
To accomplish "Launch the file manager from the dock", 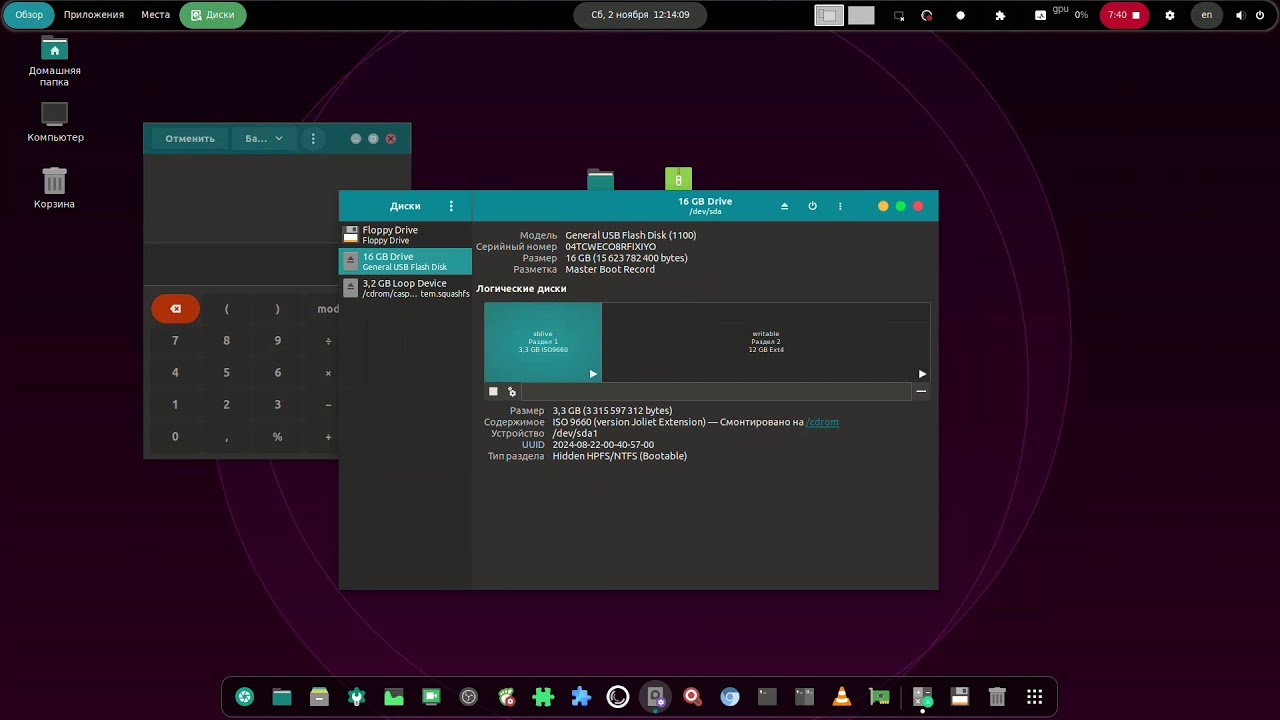I will (x=282, y=697).
